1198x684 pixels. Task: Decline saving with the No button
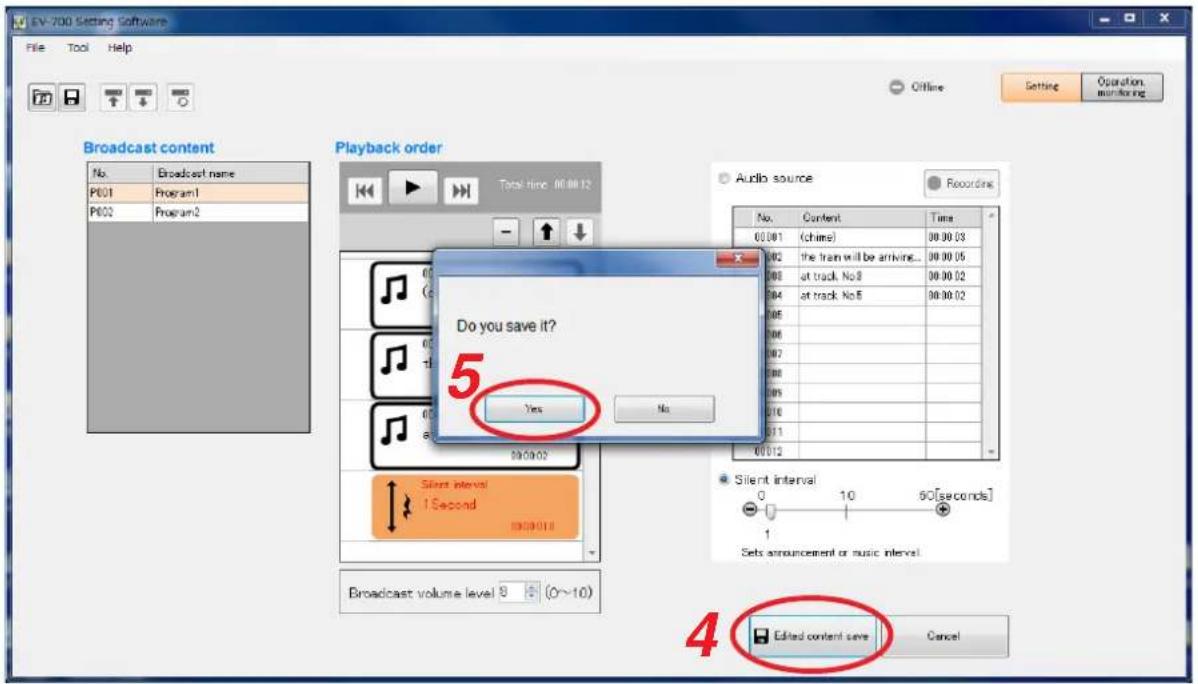[x=664, y=409]
